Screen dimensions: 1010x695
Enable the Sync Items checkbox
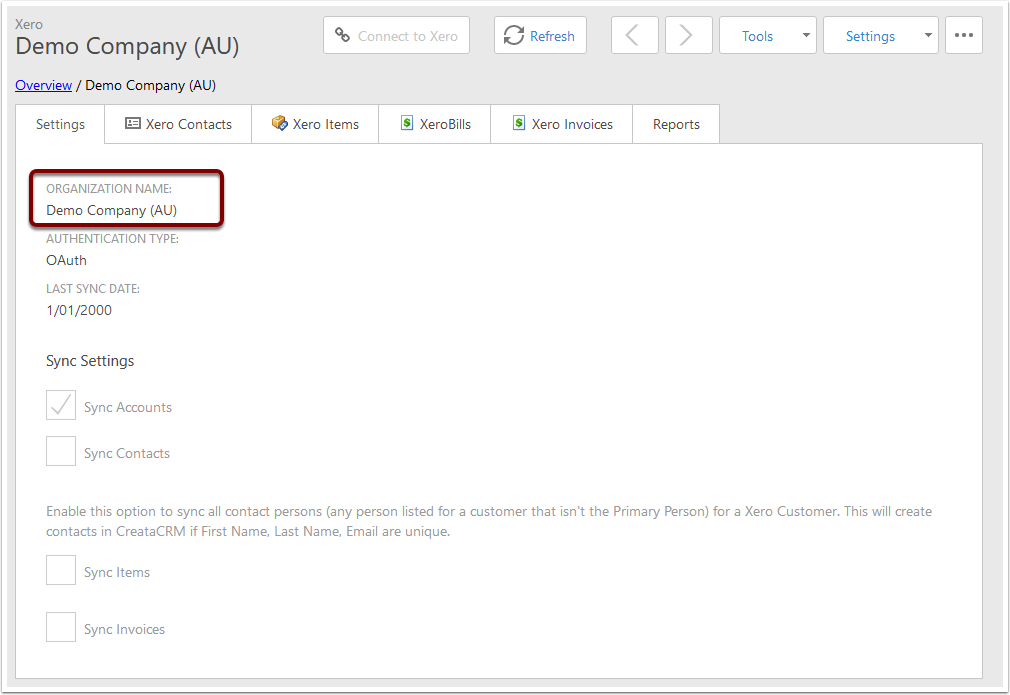pyautogui.click(x=61, y=570)
